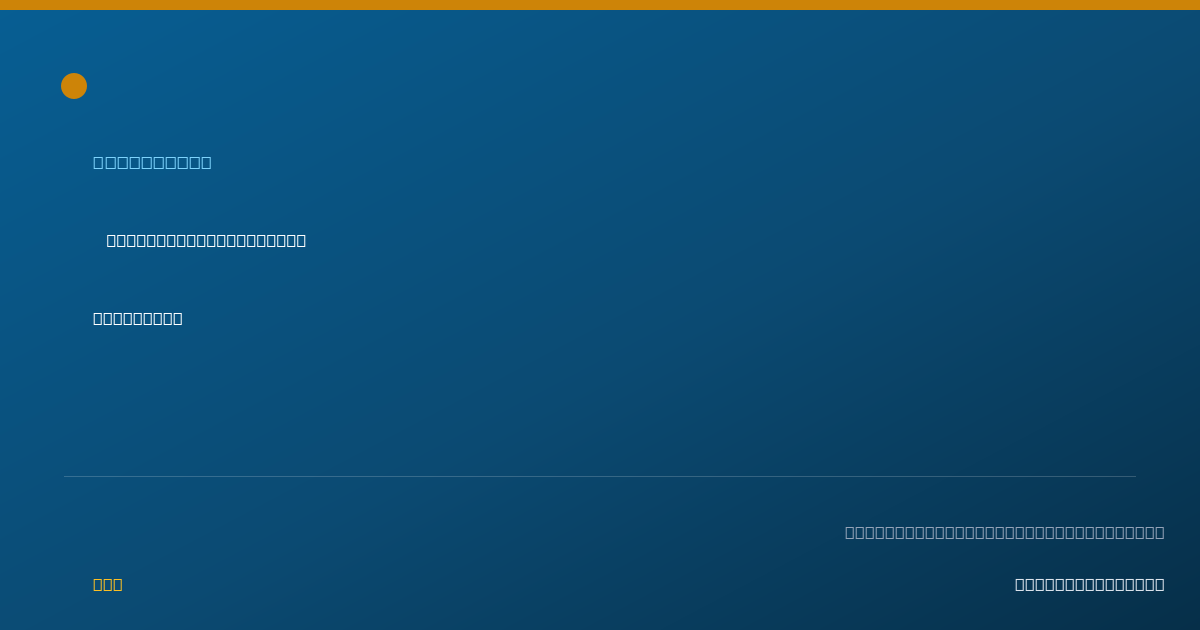Click the first character of the gray text line
Screen dimensions: 1200x630
pos(850,532)
